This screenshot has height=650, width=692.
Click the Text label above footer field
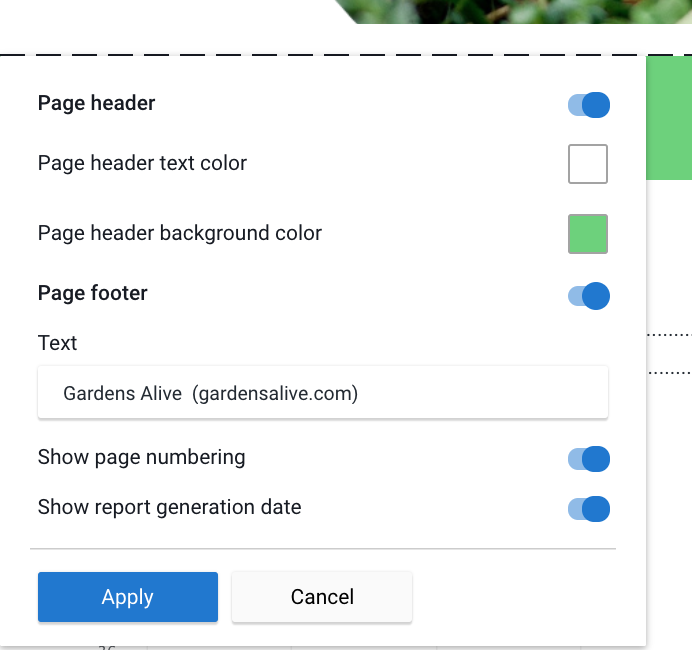57,343
